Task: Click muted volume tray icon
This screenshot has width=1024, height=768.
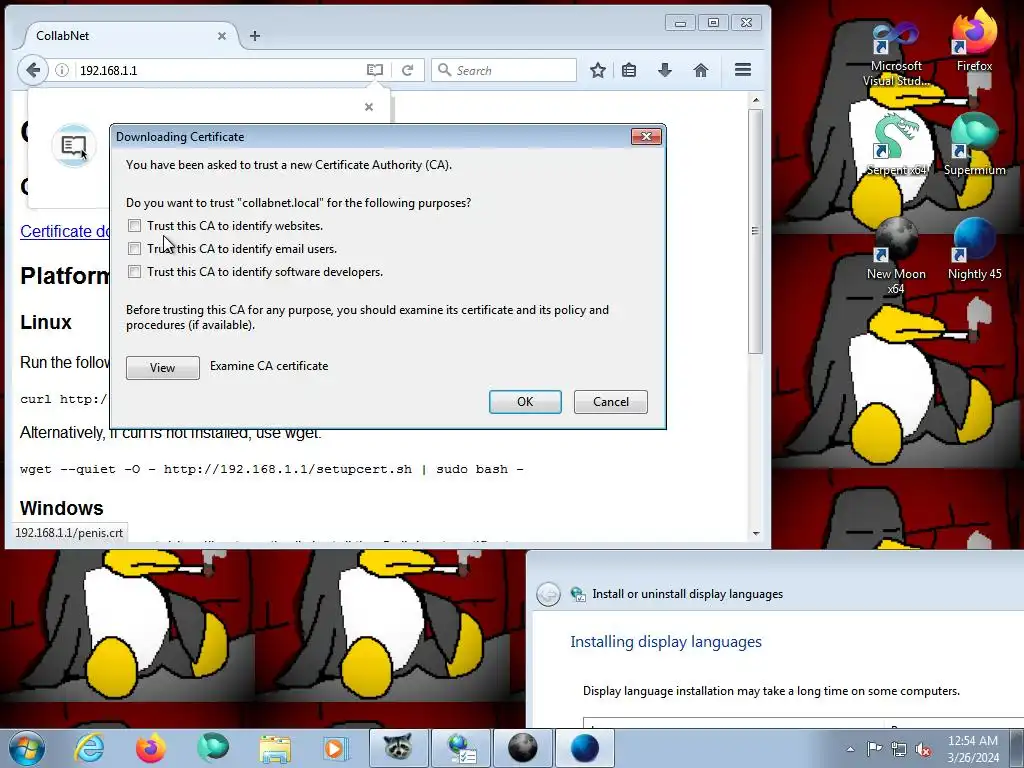Action: click(923, 749)
